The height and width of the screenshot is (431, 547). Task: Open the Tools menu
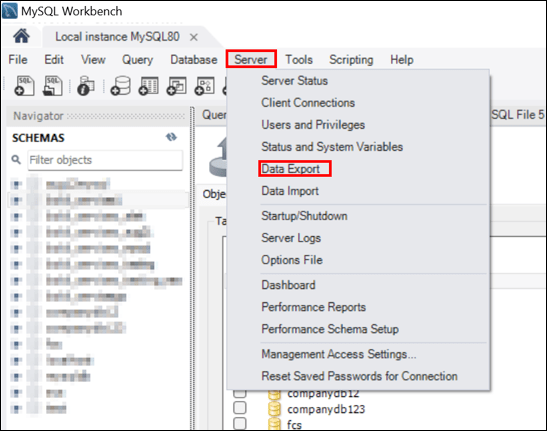tap(299, 59)
